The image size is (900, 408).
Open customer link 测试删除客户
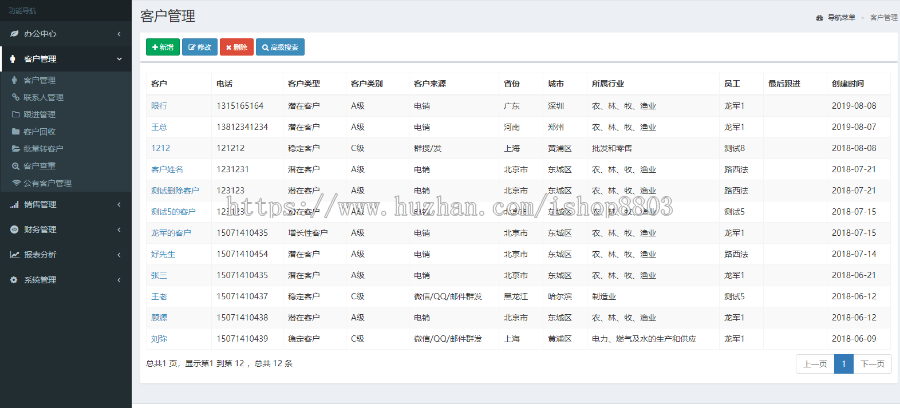(175, 191)
